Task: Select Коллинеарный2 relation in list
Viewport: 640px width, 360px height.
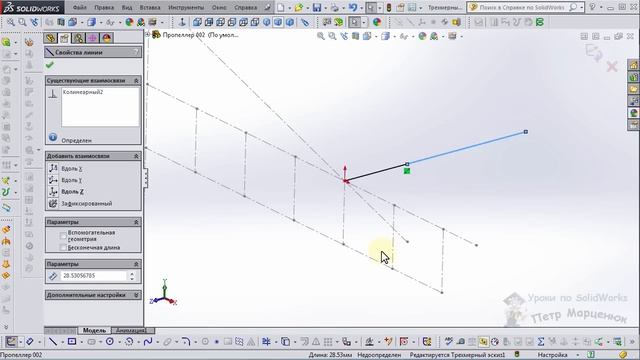Action: click(x=83, y=92)
